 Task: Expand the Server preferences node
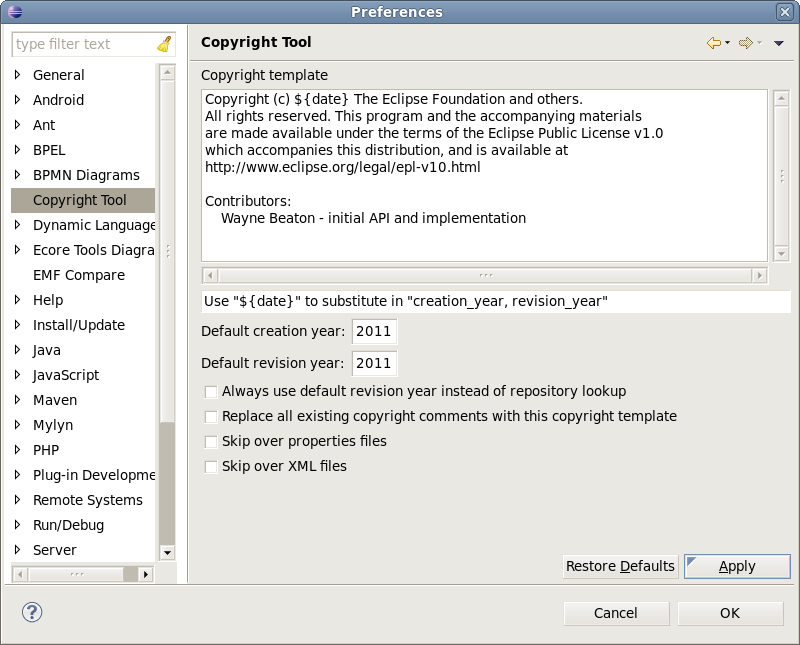click(17, 550)
